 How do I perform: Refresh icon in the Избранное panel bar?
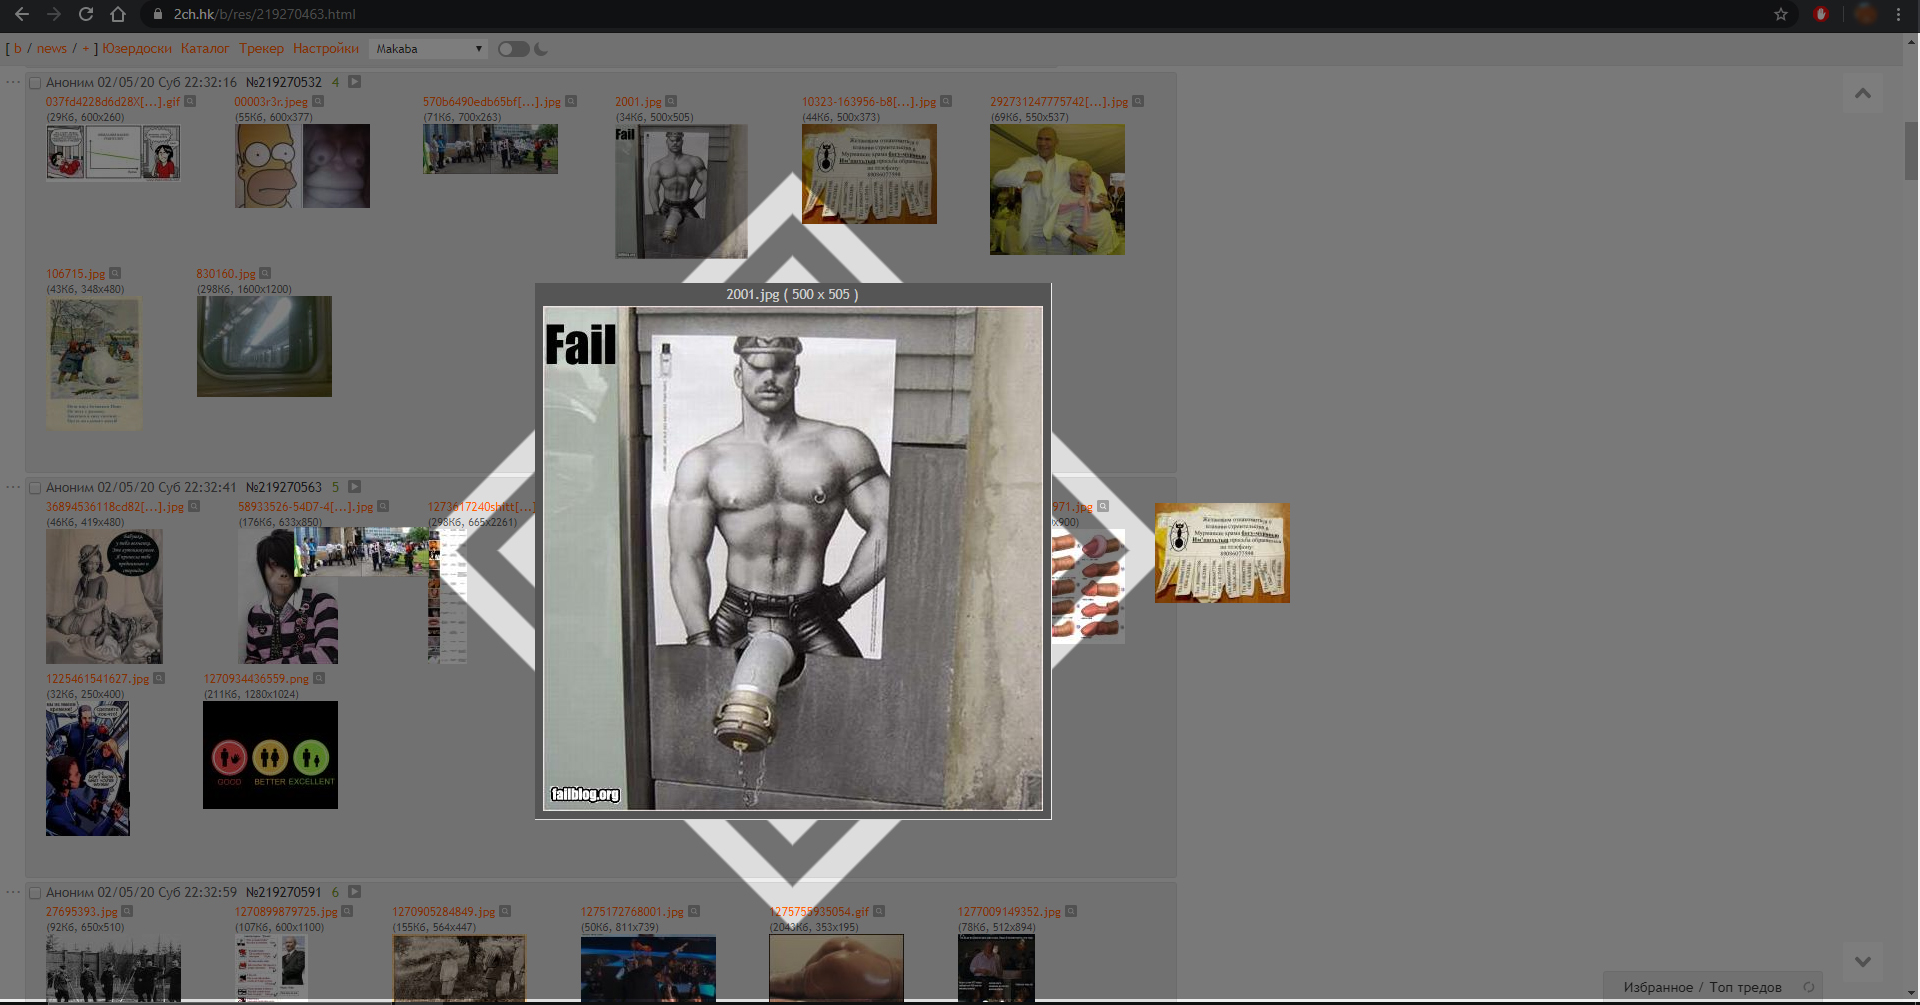(x=1808, y=987)
